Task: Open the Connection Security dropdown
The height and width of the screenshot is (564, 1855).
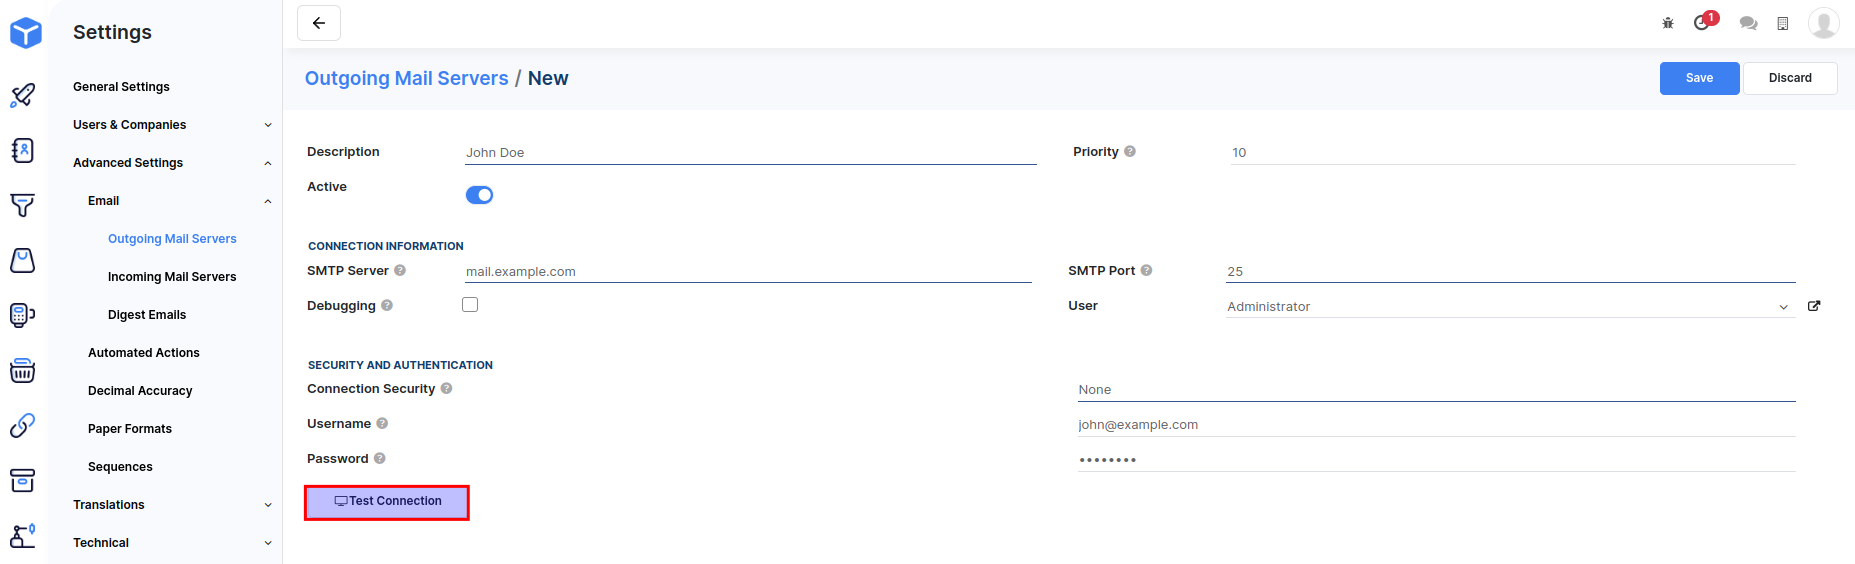Action: point(1436,390)
